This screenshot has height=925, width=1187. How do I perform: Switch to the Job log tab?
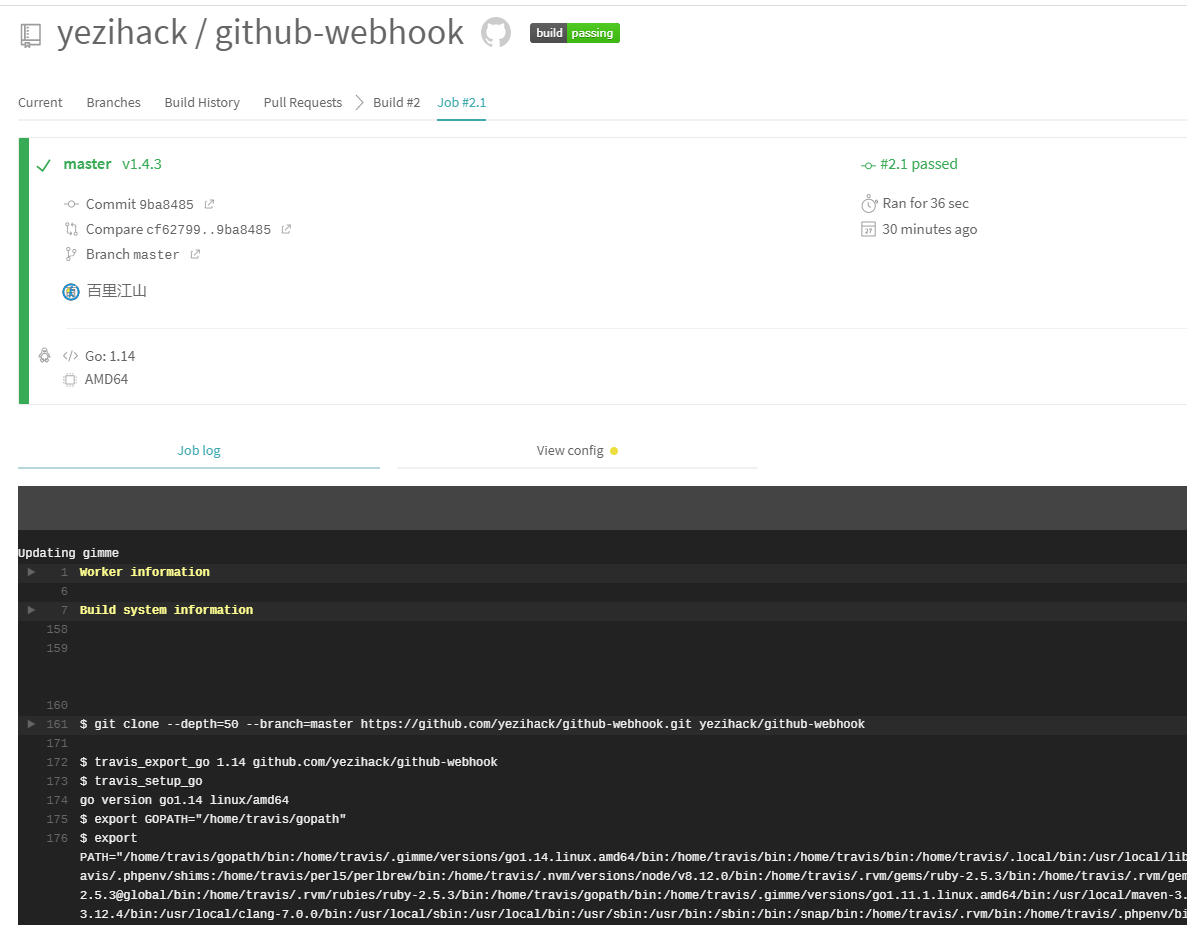199,450
